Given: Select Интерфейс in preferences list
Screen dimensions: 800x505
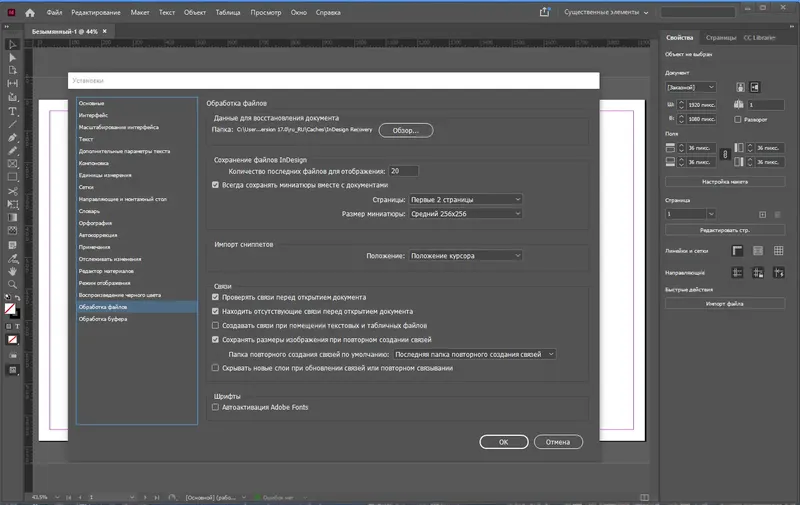Looking at the screenshot, I should click(93, 115).
